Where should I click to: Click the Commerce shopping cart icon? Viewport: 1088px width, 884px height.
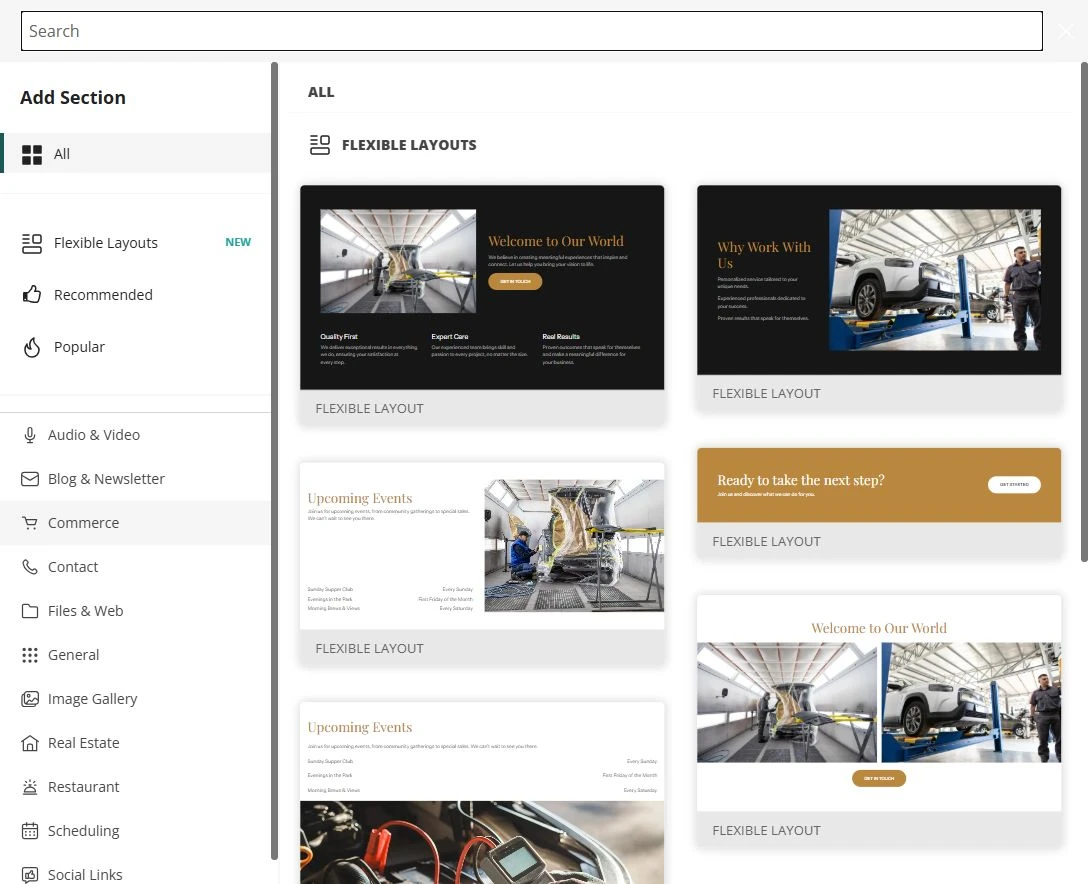(x=30, y=523)
